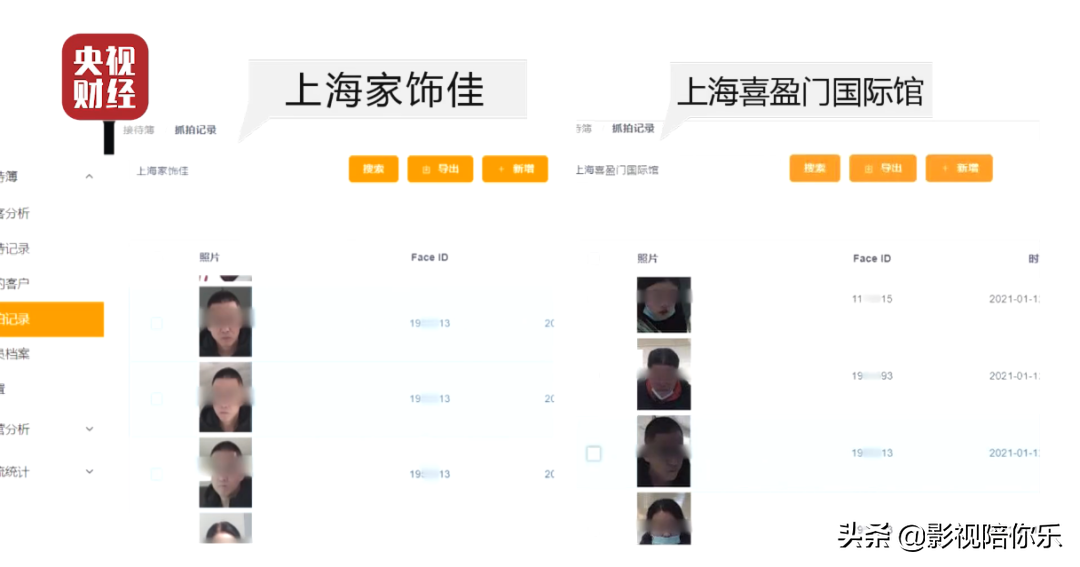Click Face ID value 11**15
Screen dimensions: 1080x567
[x=872, y=299]
